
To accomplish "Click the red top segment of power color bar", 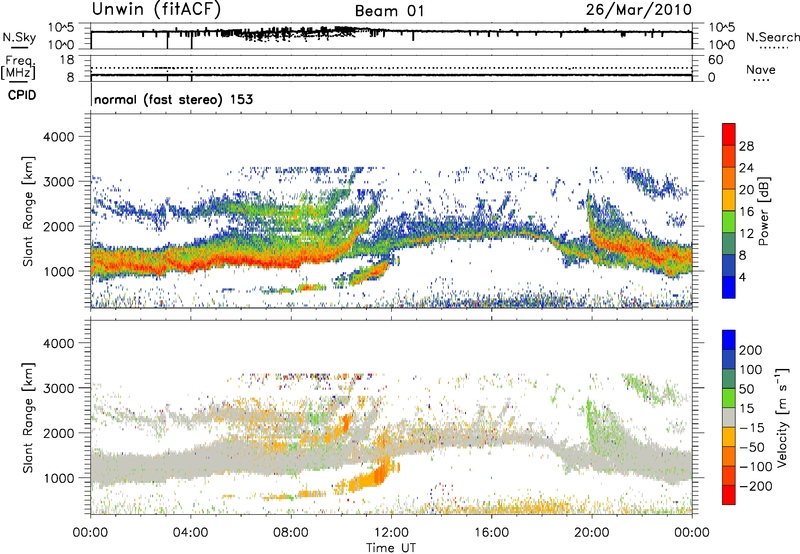I will [729, 135].
